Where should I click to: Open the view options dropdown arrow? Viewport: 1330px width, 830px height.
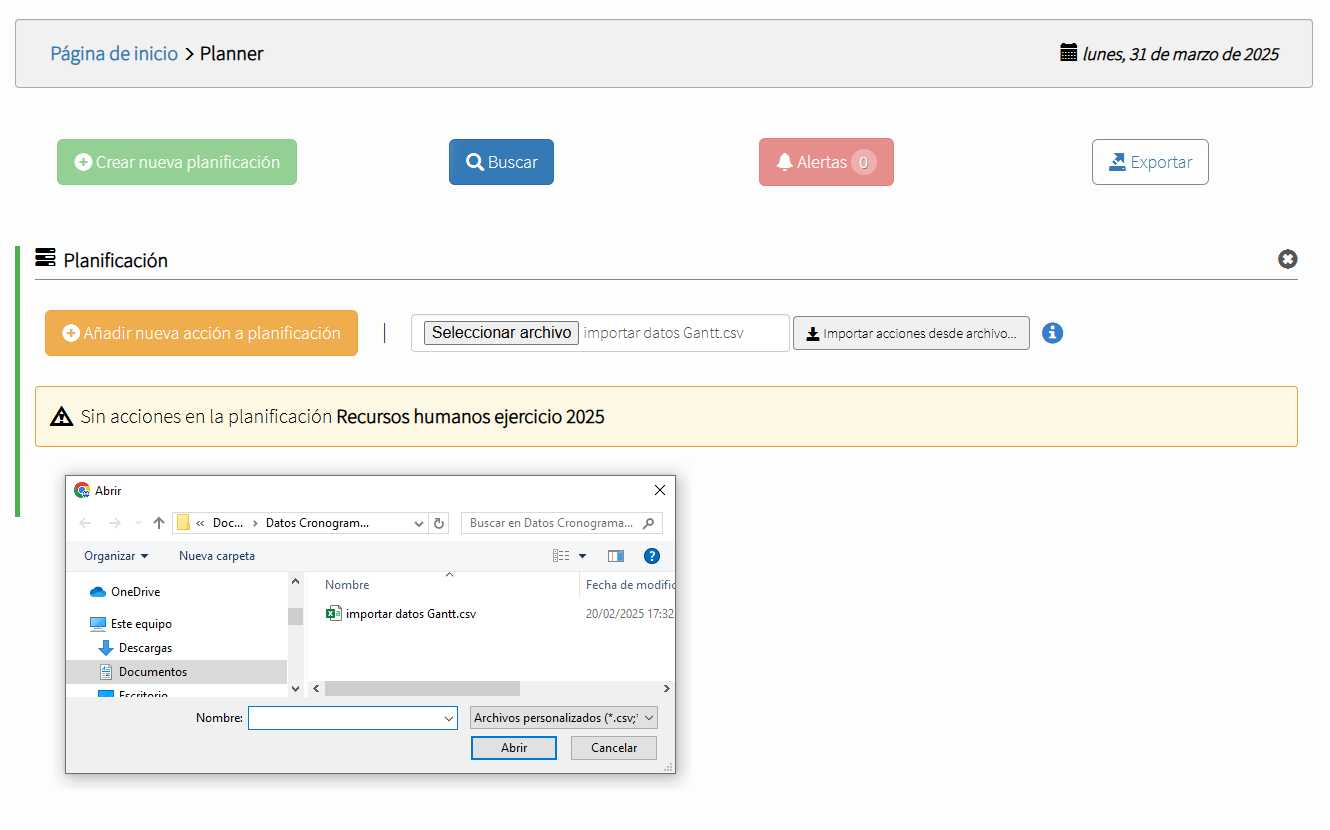click(x=582, y=556)
